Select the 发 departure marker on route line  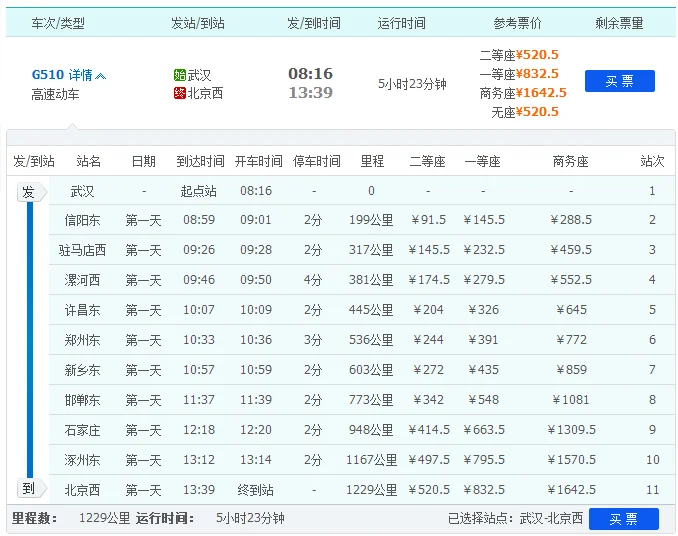click(30, 192)
